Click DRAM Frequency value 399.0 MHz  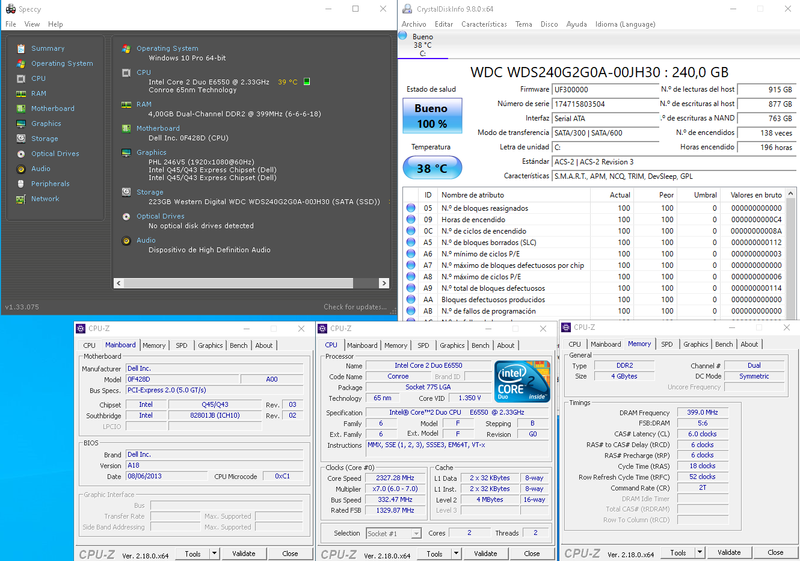pyautogui.click(x=703, y=413)
